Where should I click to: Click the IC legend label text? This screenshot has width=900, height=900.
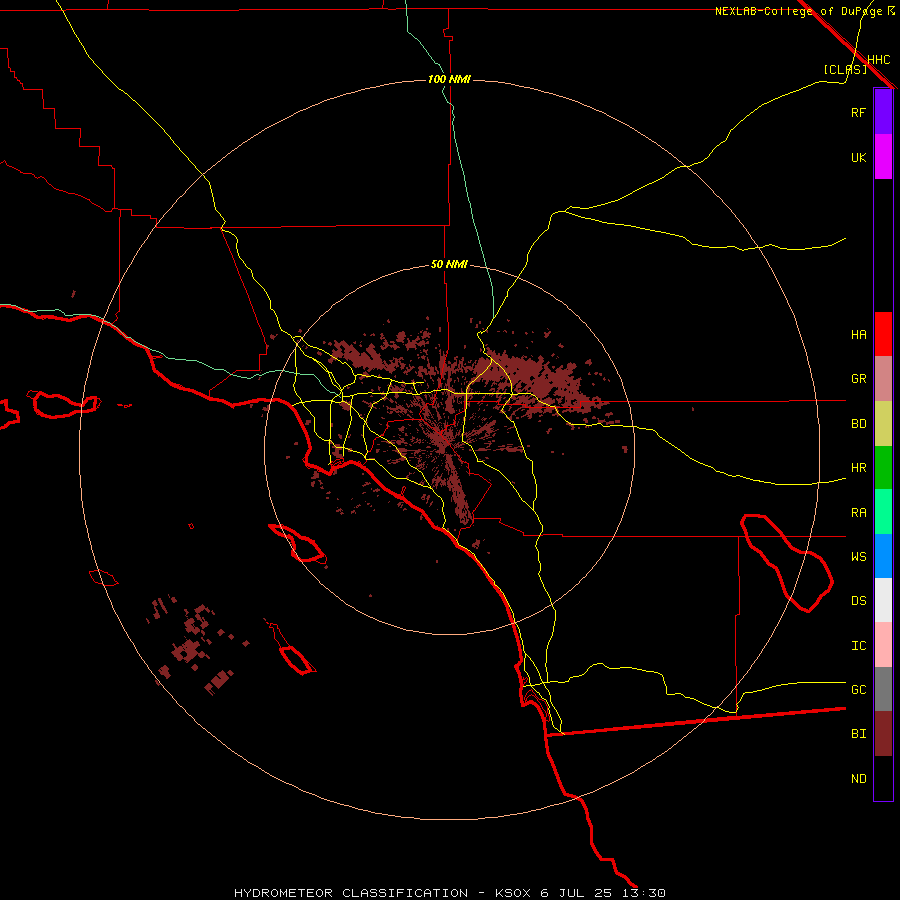point(858,646)
